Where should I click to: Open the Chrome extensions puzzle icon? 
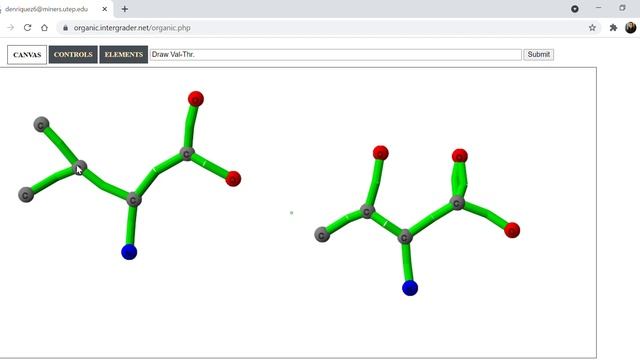(613, 28)
